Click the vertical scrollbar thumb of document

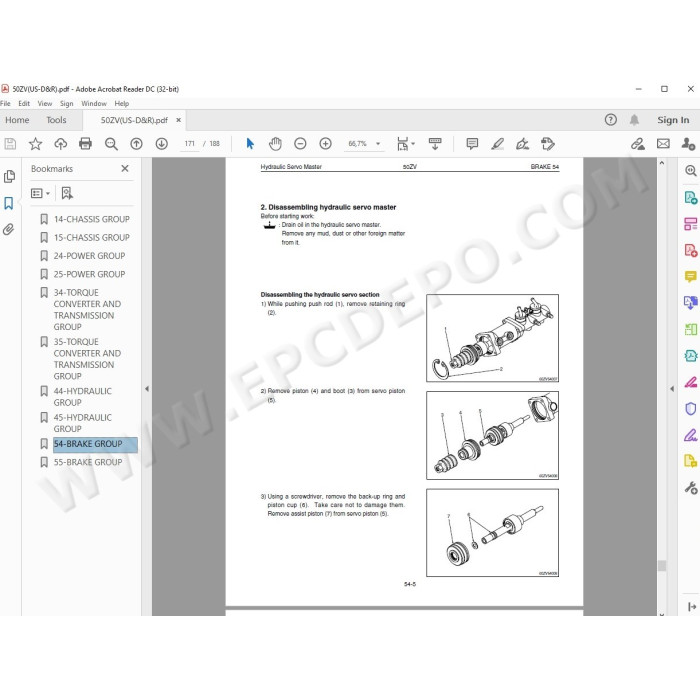point(662,566)
